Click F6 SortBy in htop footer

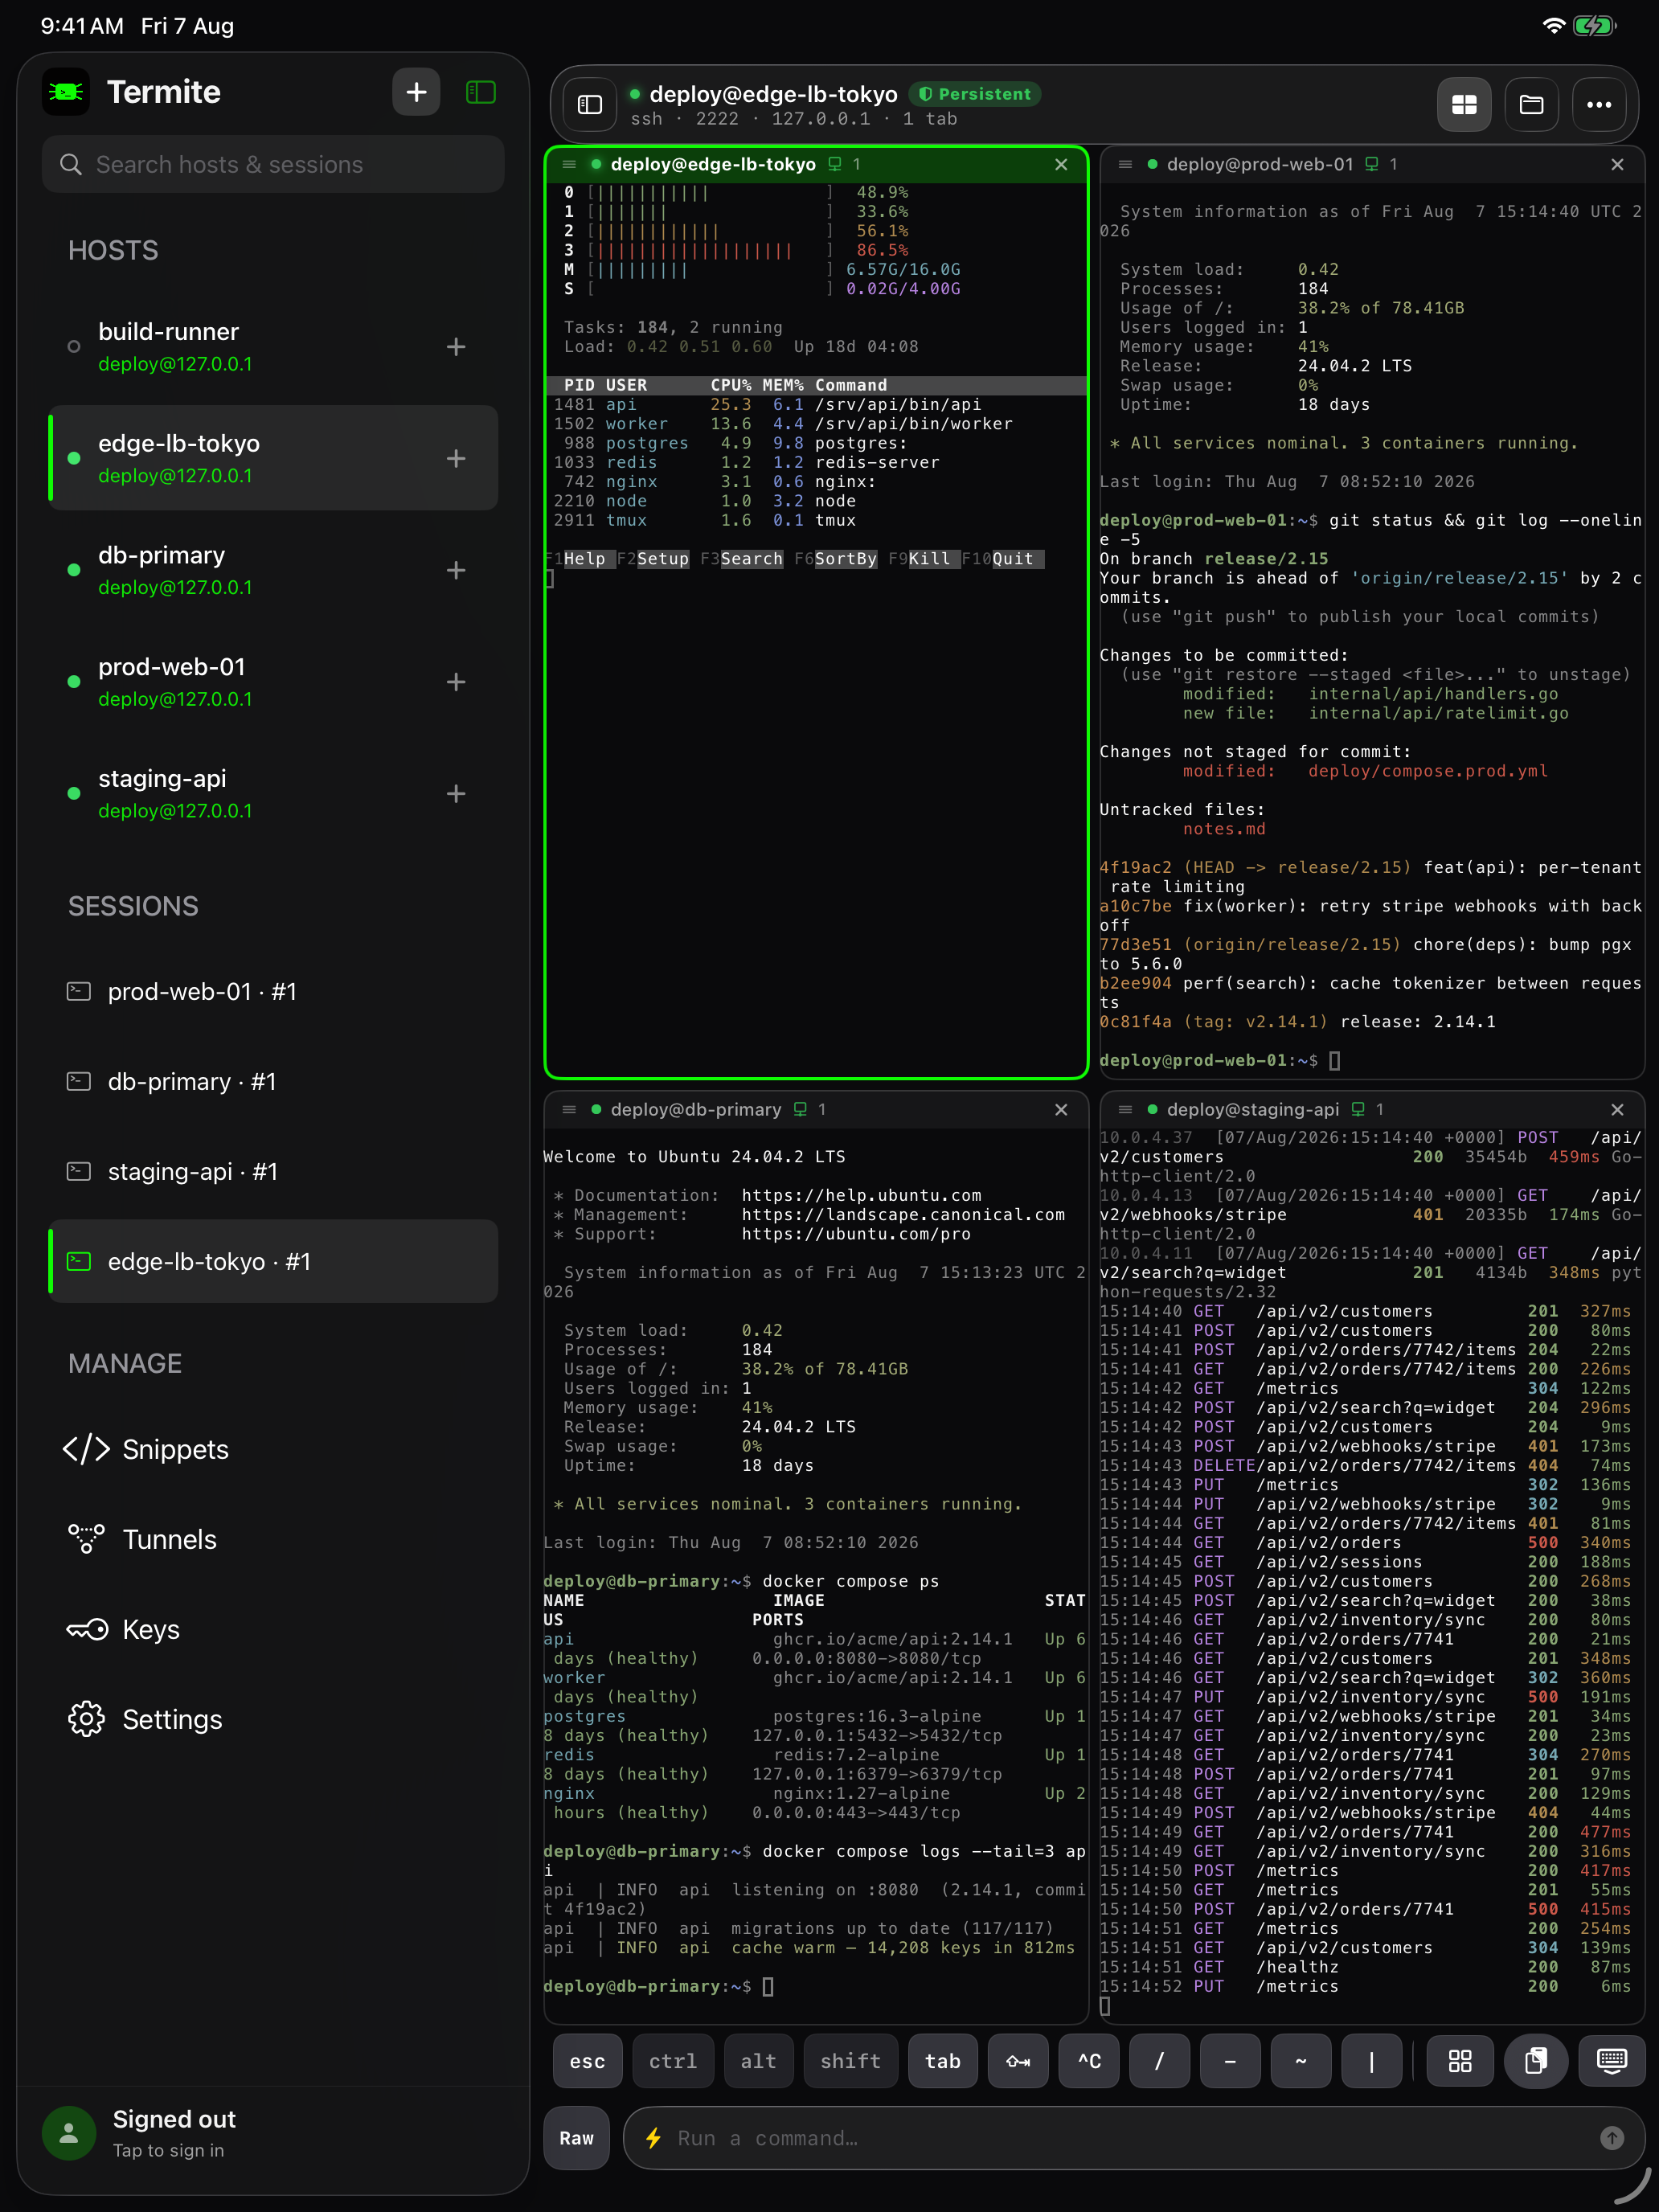click(x=835, y=559)
